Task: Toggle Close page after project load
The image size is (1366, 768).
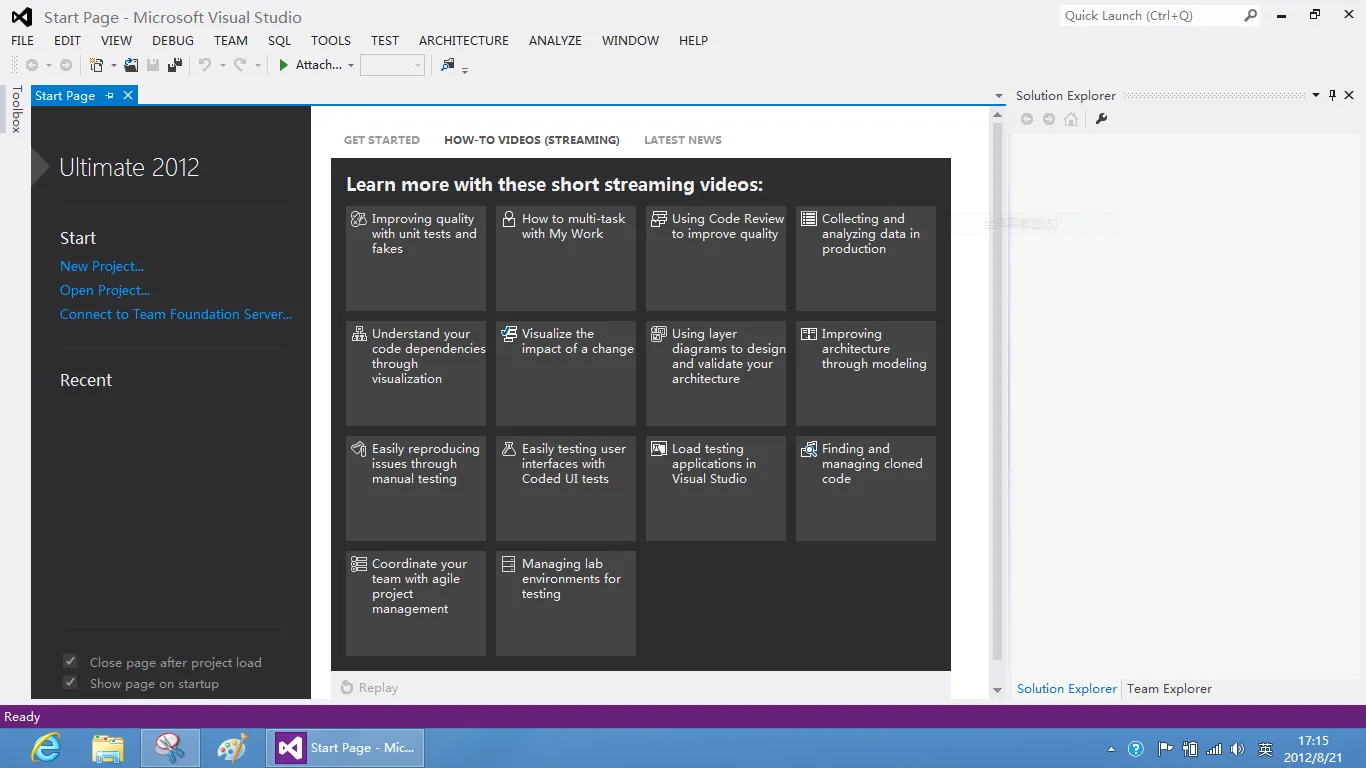Action: pos(70,662)
